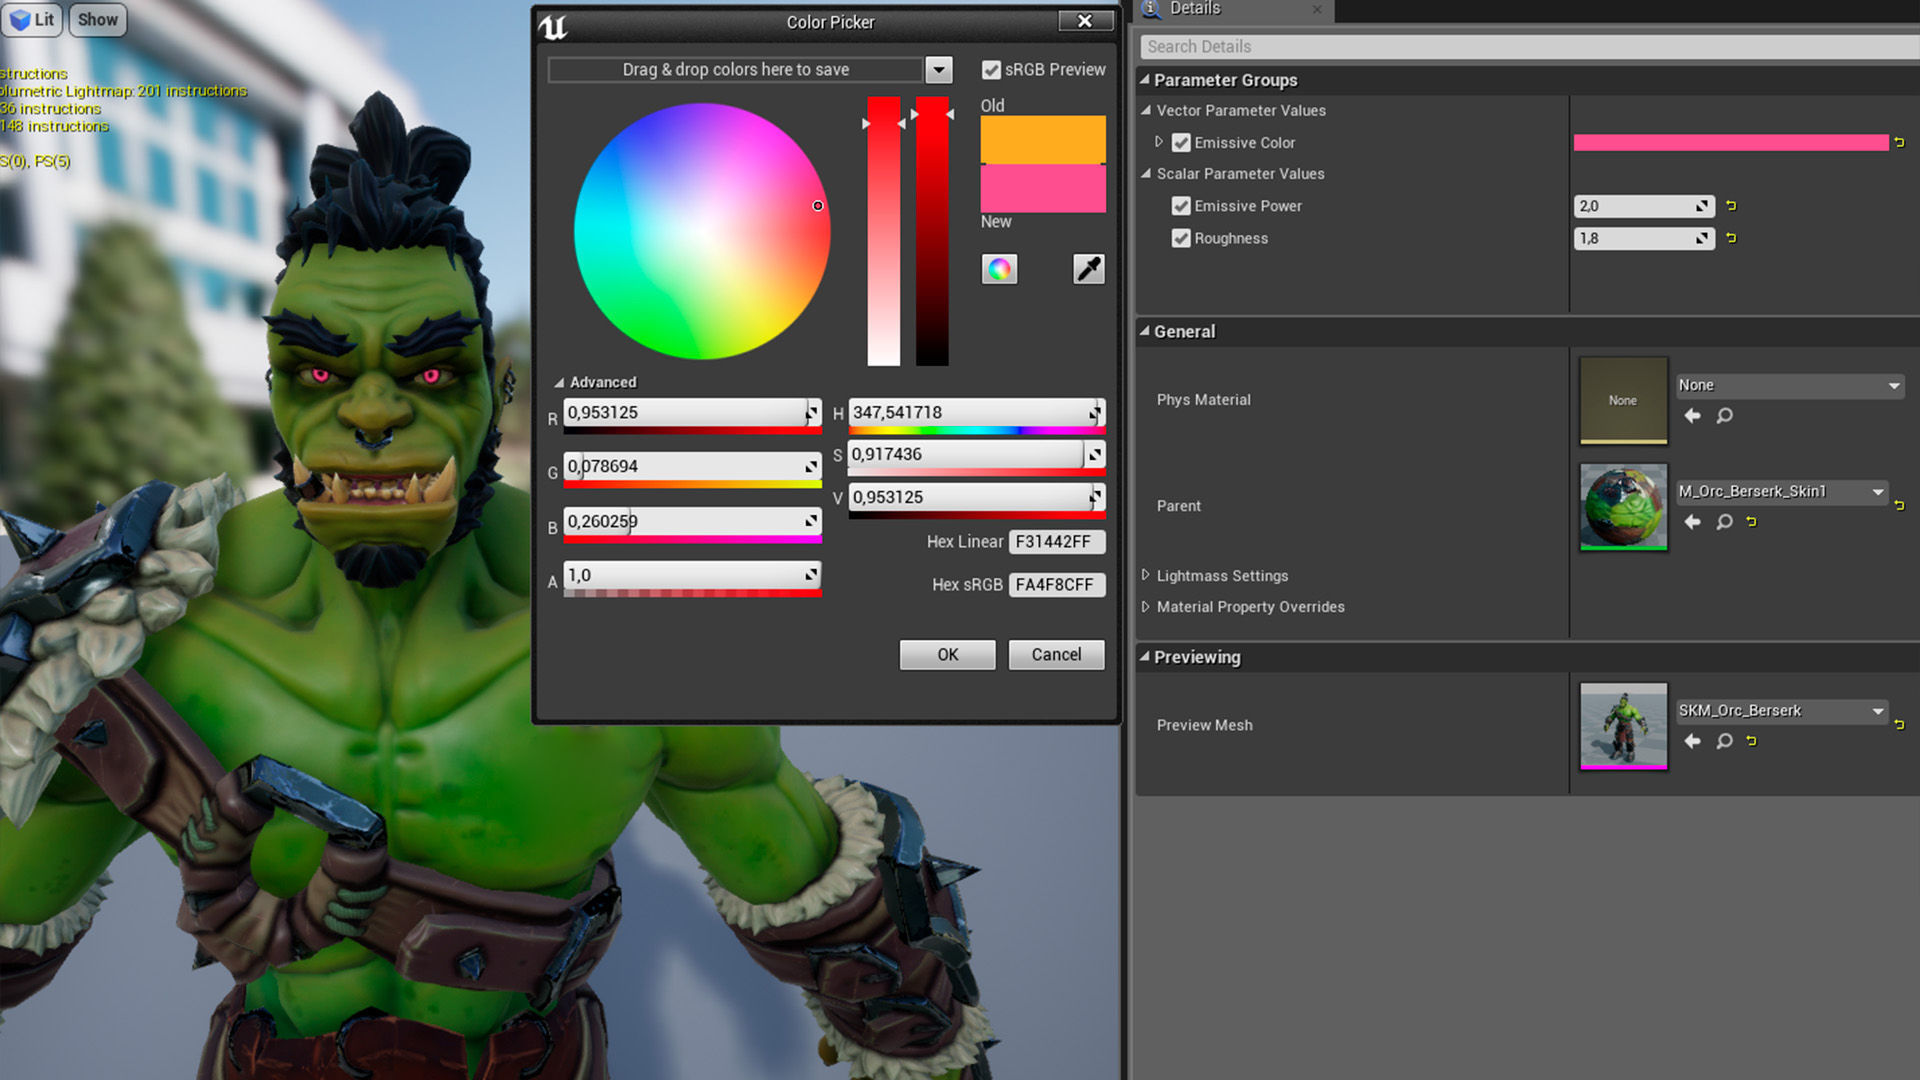Browse to Phys Material magnifier icon

[1724, 415]
